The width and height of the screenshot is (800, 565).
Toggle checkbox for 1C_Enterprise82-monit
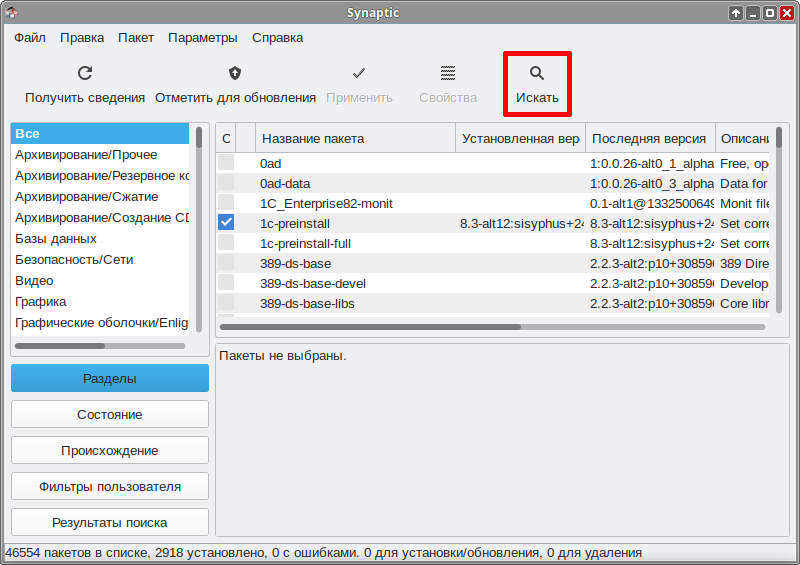click(226, 203)
